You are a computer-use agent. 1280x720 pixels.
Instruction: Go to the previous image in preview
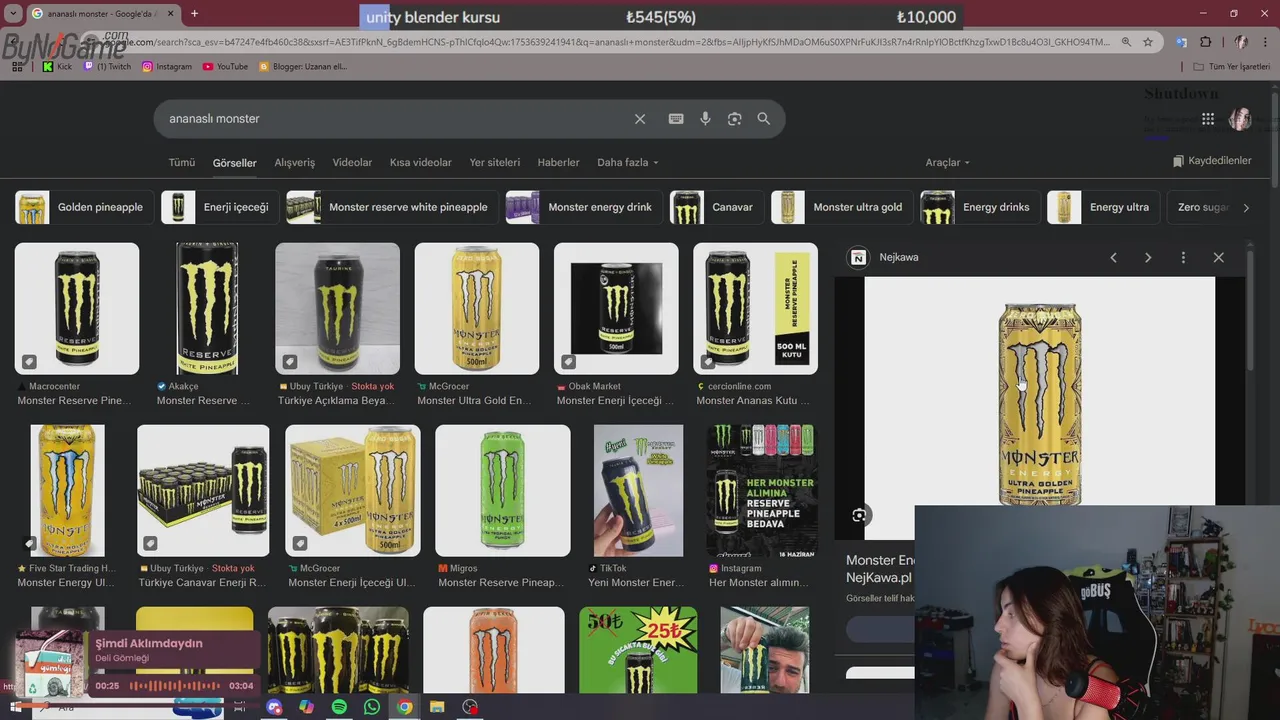[x=1113, y=257]
